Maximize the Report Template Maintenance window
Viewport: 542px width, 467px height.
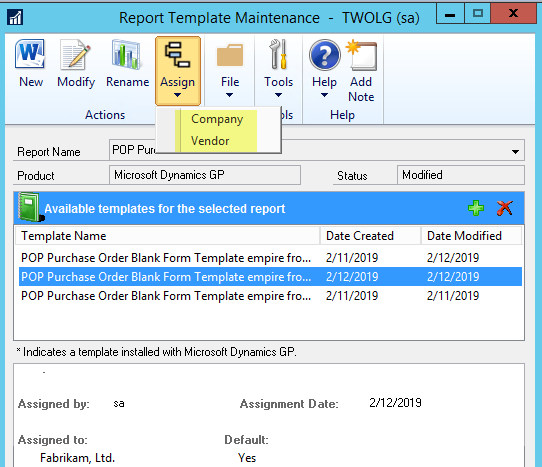tap(478, 13)
